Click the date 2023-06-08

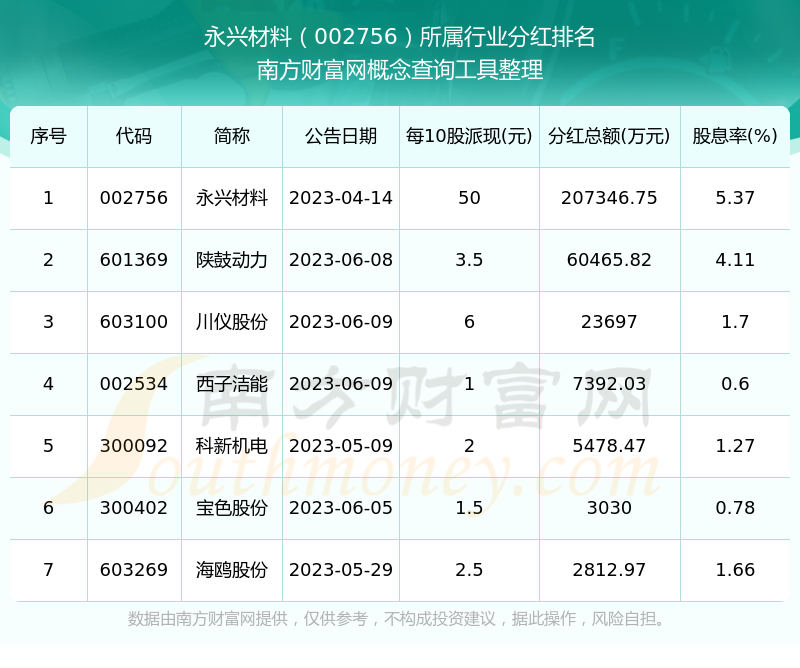[341, 260]
